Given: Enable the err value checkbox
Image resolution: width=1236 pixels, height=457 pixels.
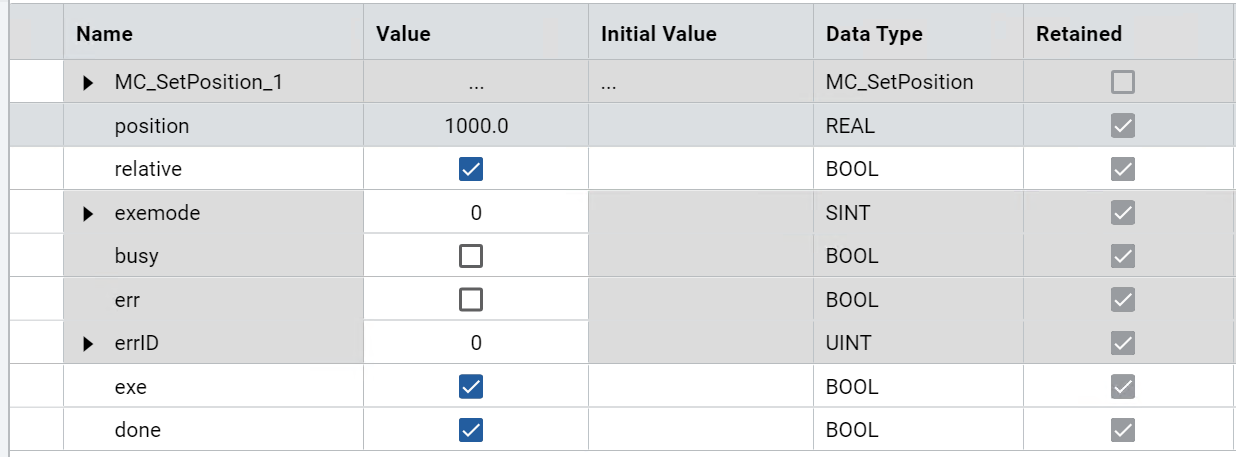Looking at the screenshot, I should [x=470, y=300].
